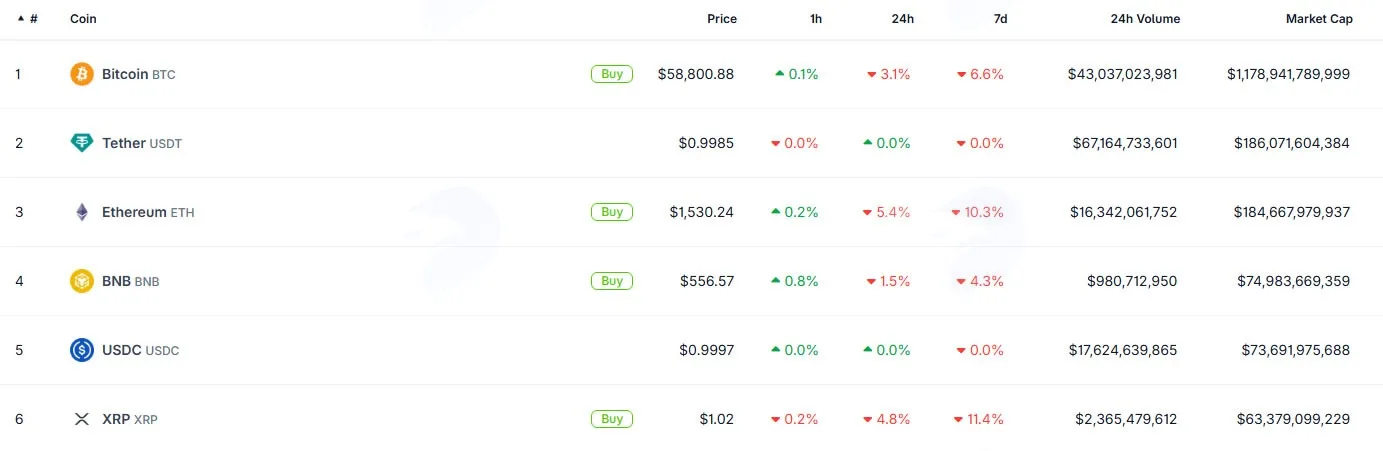Click the USDC blue logo icon
The height and width of the screenshot is (451, 1383).
pyautogui.click(x=82, y=350)
